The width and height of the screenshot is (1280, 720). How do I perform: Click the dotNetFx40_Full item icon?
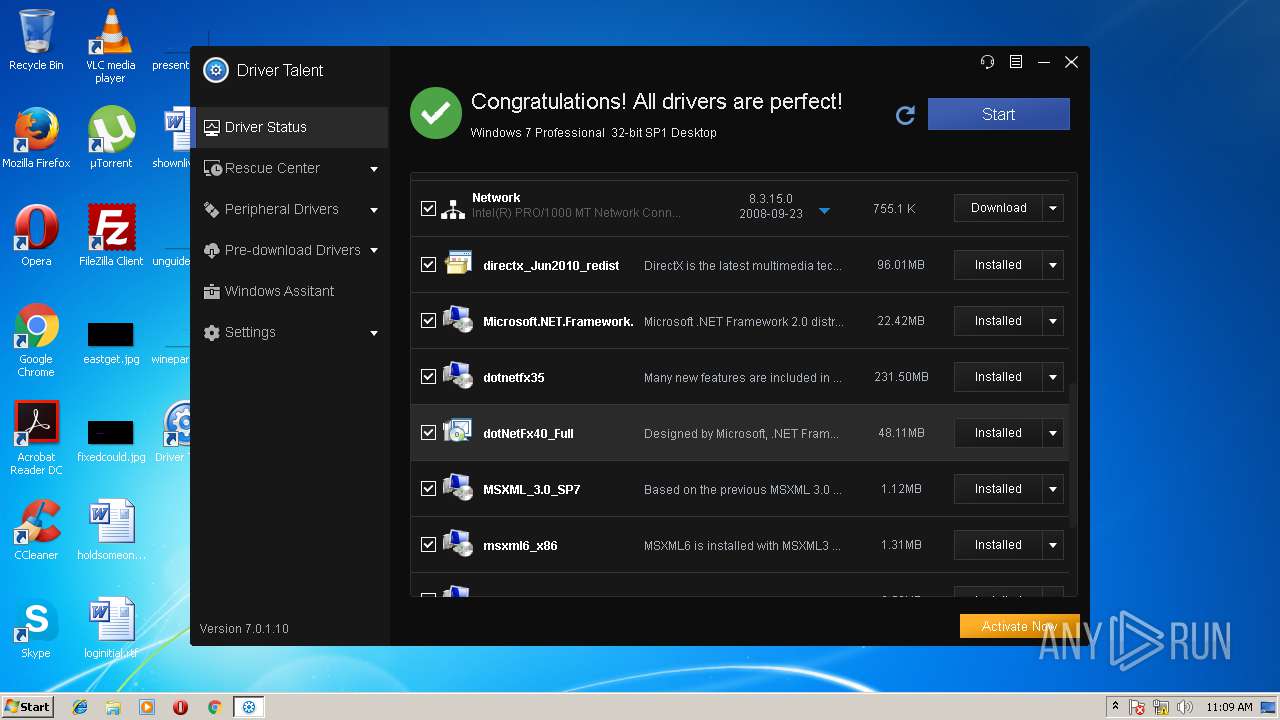(458, 432)
